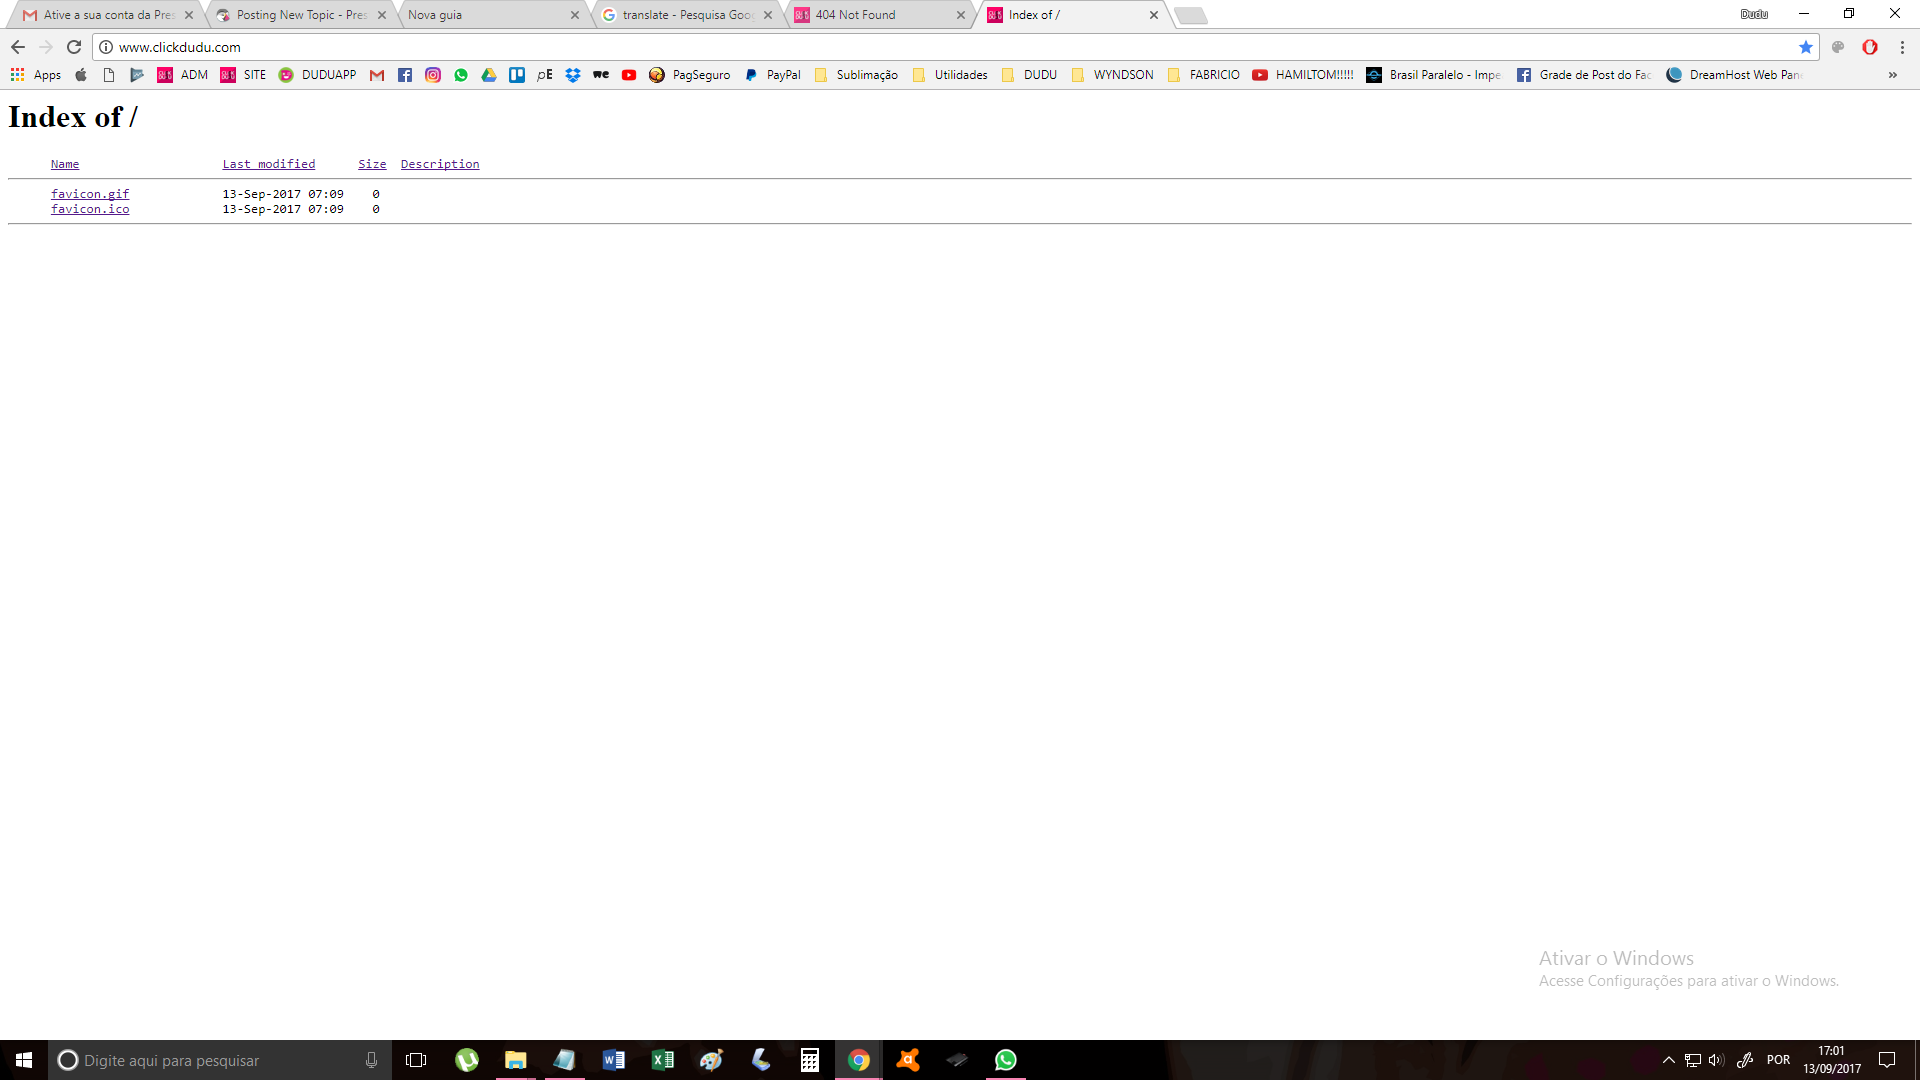Click the bookmark star in address bar
This screenshot has height=1080, width=1920.
(1805, 47)
